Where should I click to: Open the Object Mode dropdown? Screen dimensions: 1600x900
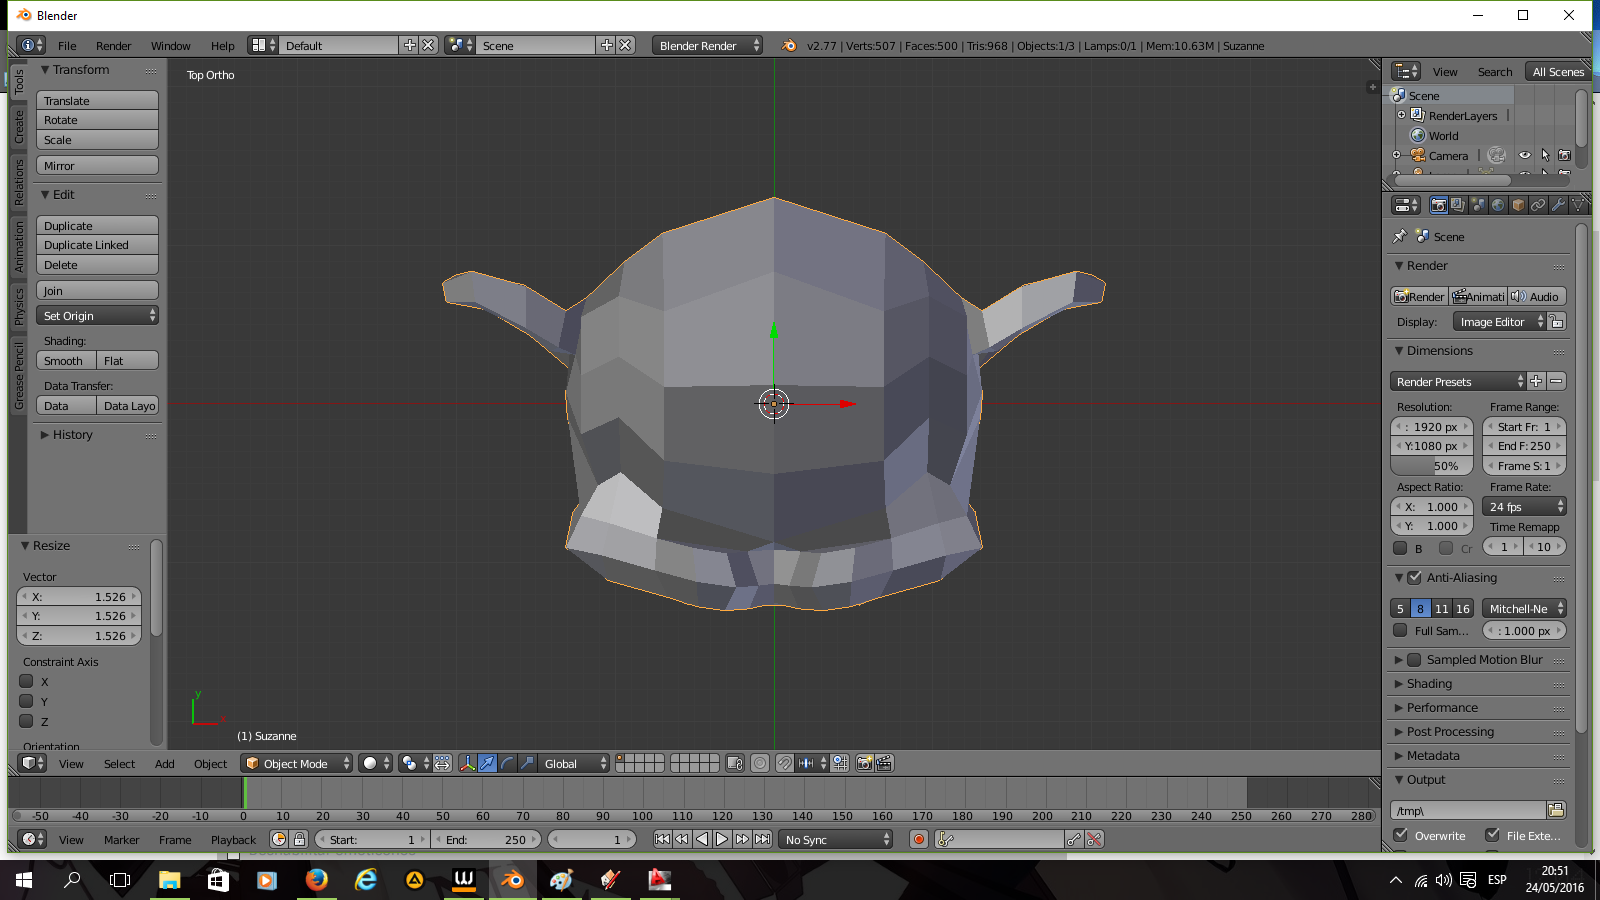pyautogui.click(x=297, y=763)
